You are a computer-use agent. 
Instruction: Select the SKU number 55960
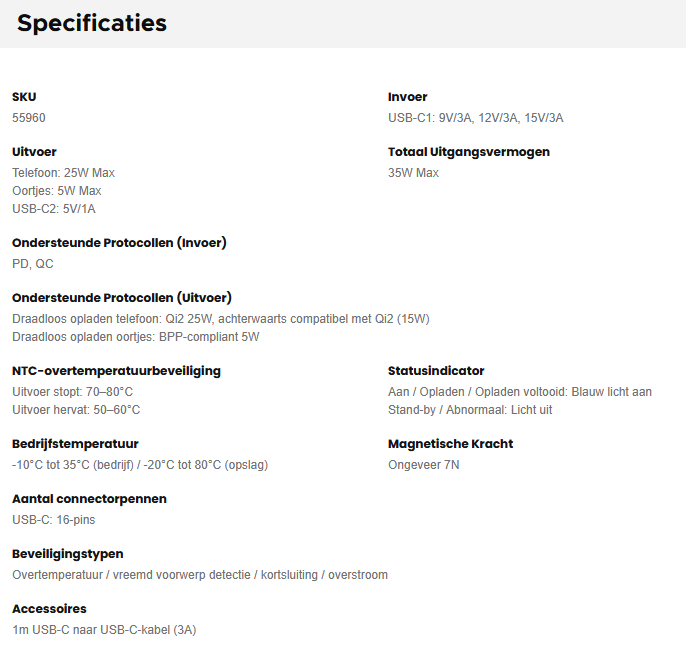(29, 118)
